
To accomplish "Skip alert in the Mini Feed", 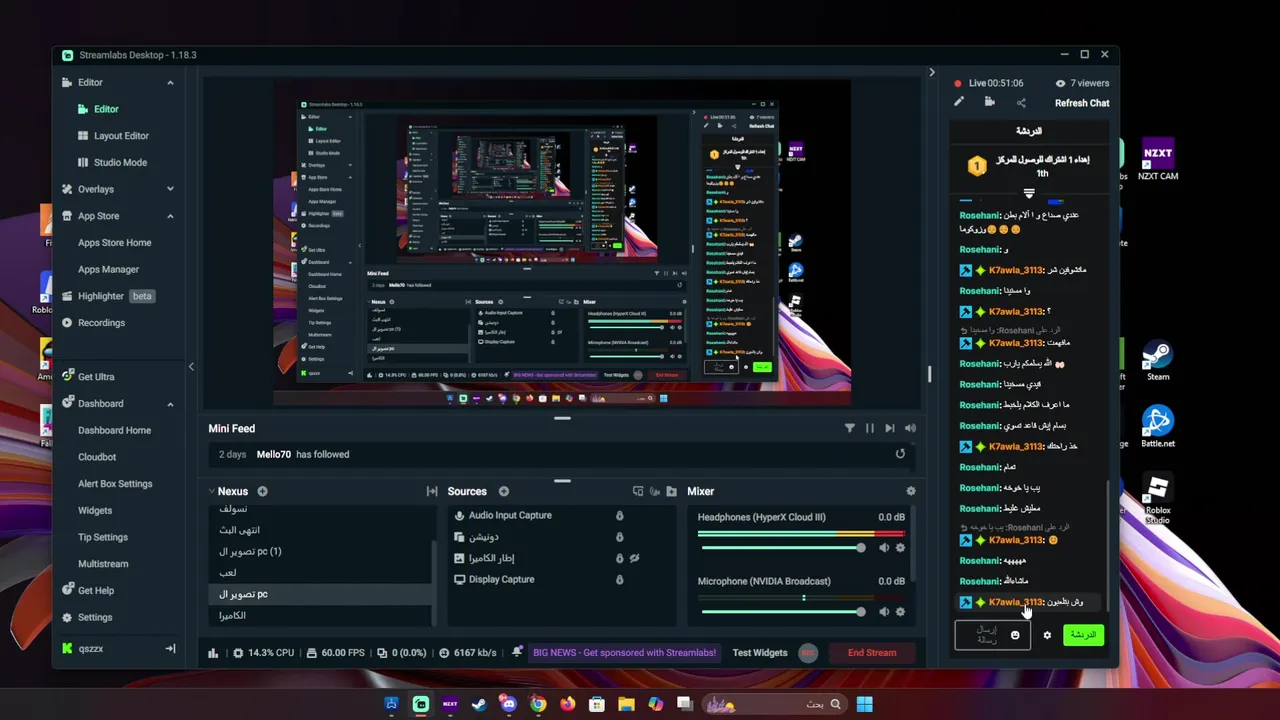I will 890,428.
